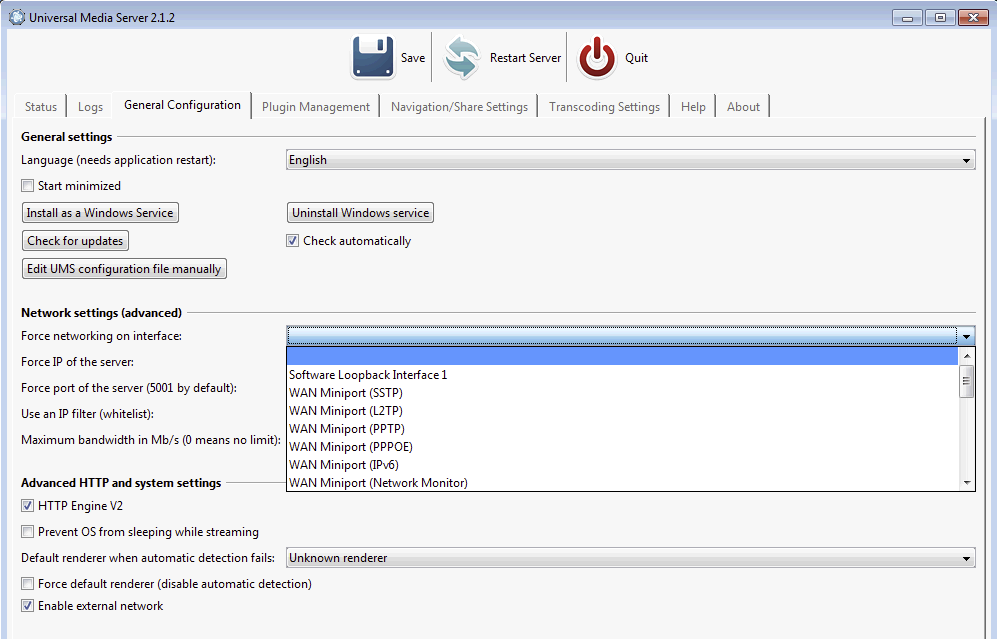
Task: Click the Quit label in the toolbar
Action: point(636,58)
